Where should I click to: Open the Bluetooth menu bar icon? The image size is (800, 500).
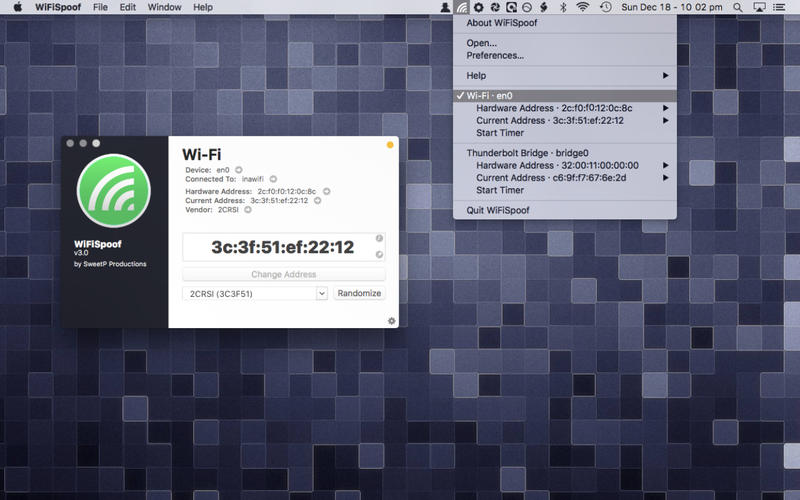click(x=563, y=7)
